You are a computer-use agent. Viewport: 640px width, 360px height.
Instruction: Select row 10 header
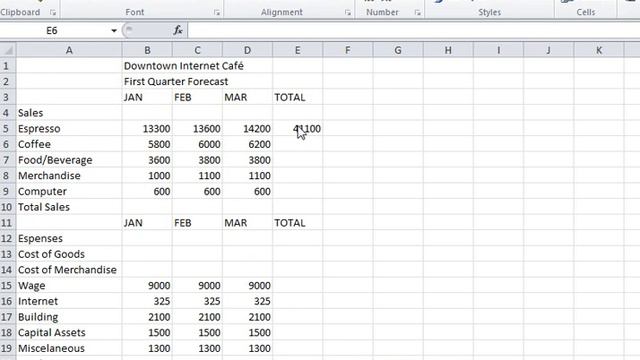click(x=8, y=207)
